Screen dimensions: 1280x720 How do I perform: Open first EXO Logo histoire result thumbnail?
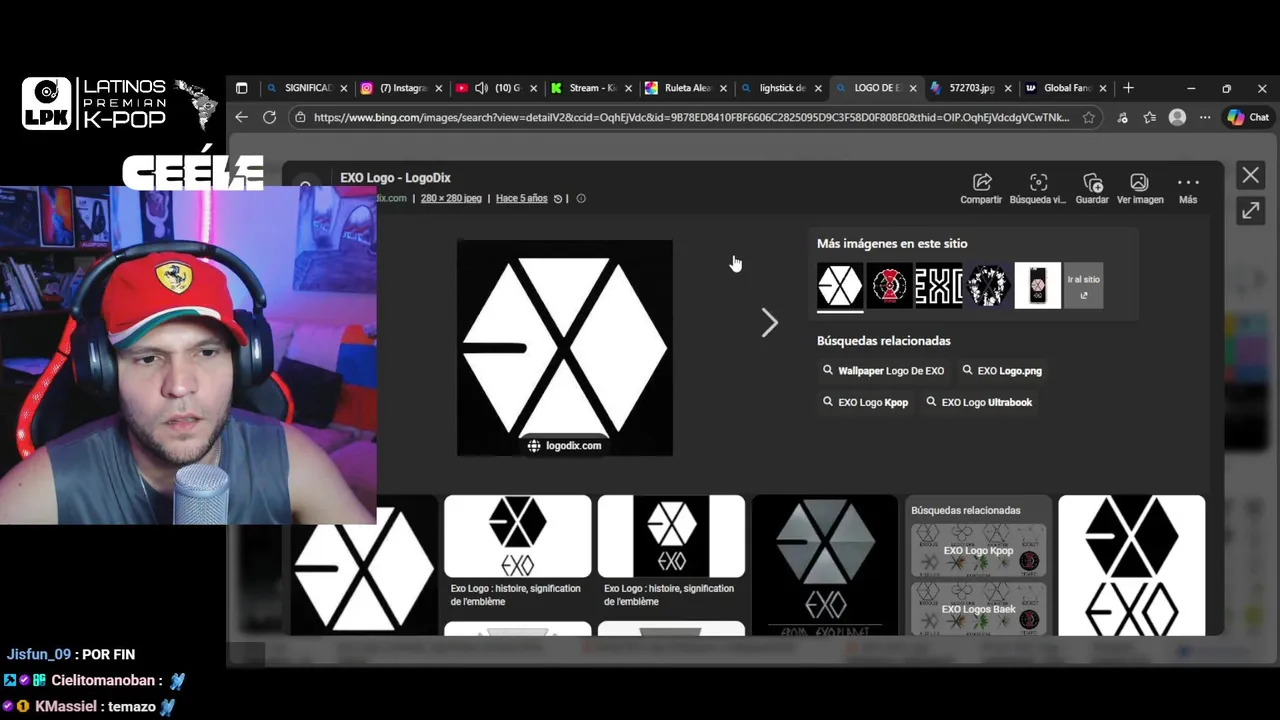(518, 536)
